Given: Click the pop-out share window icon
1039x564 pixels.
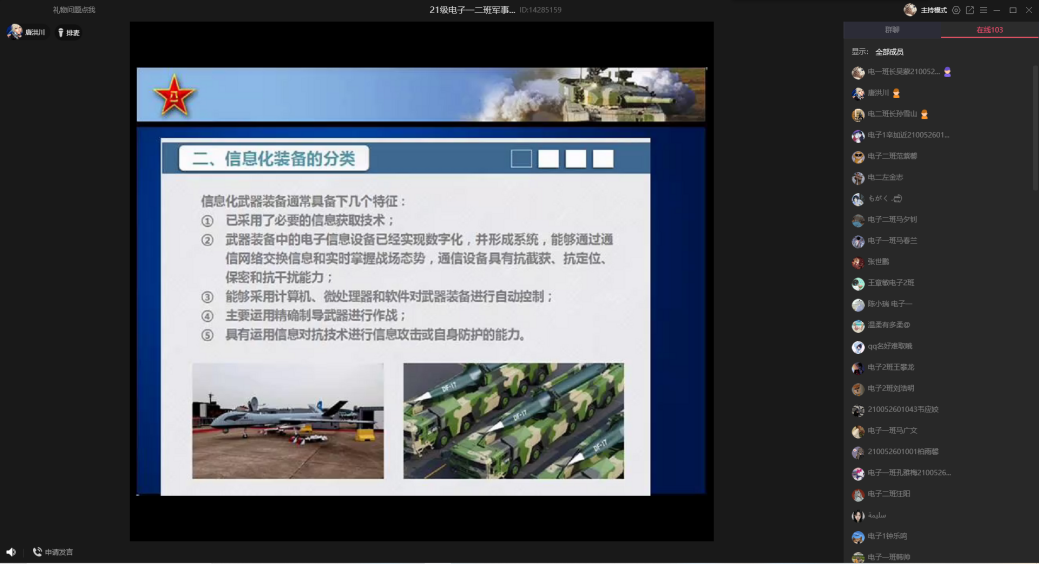Looking at the screenshot, I should (969, 10).
